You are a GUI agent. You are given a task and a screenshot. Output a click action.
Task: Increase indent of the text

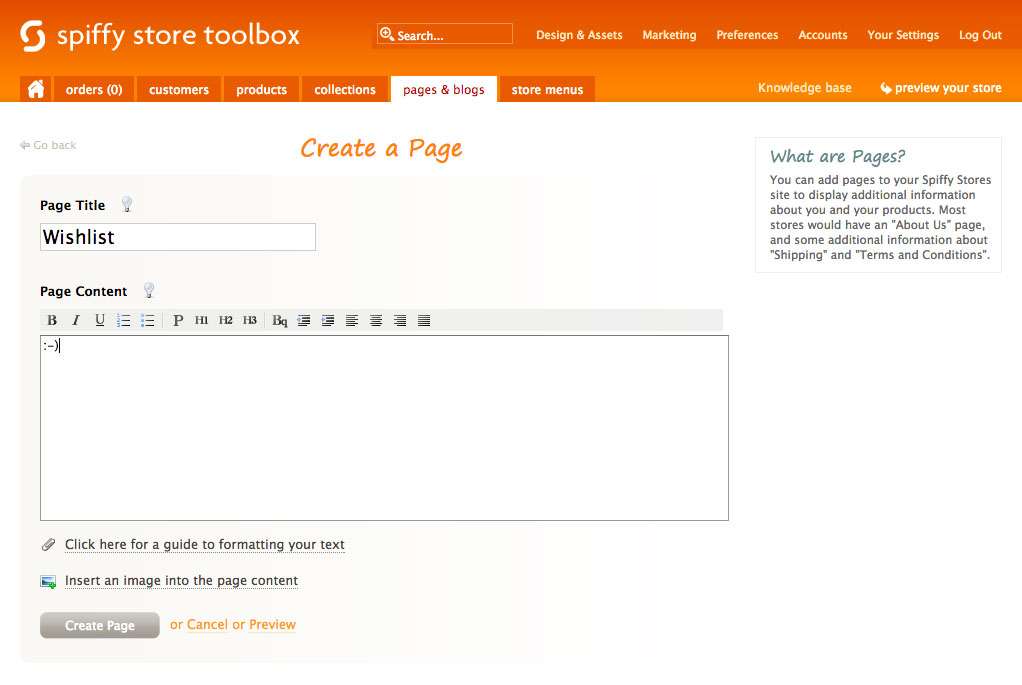[328, 320]
